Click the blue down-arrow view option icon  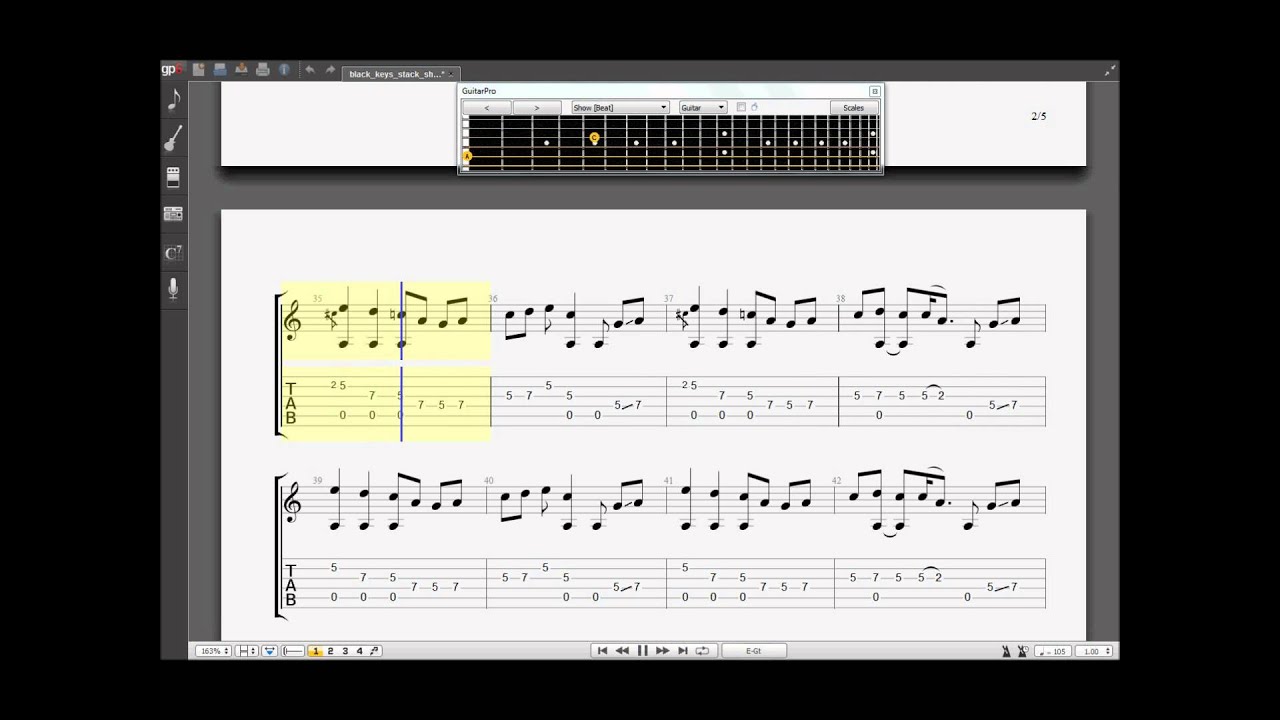point(269,651)
